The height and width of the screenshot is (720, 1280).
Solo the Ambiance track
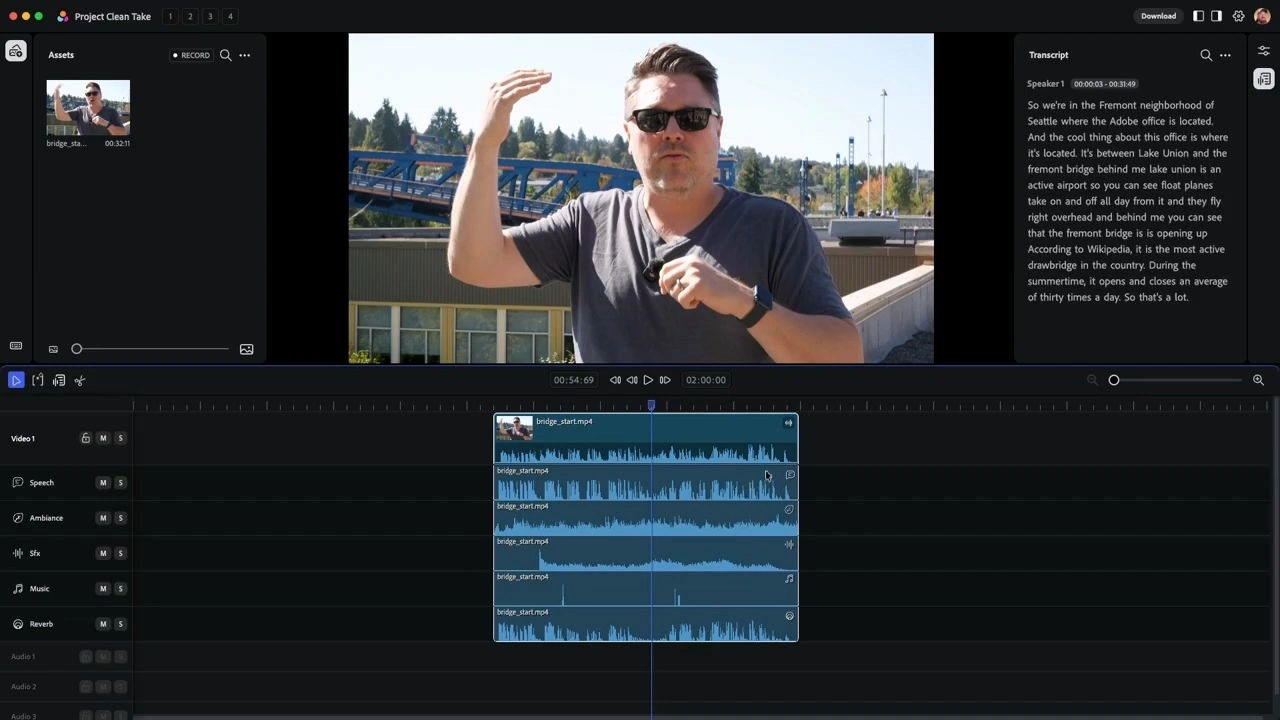click(x=121, y=518)
